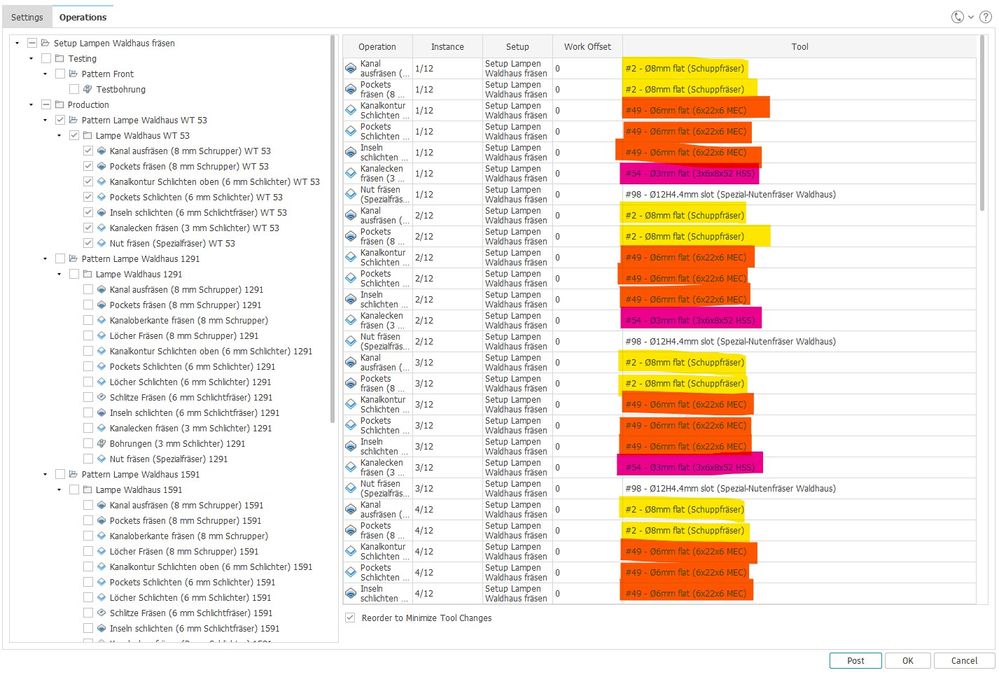Select Kanaloberkante fräsen (8 mm Schrupper) under 1291
The image size is (999, 673).
coord(189,321)
